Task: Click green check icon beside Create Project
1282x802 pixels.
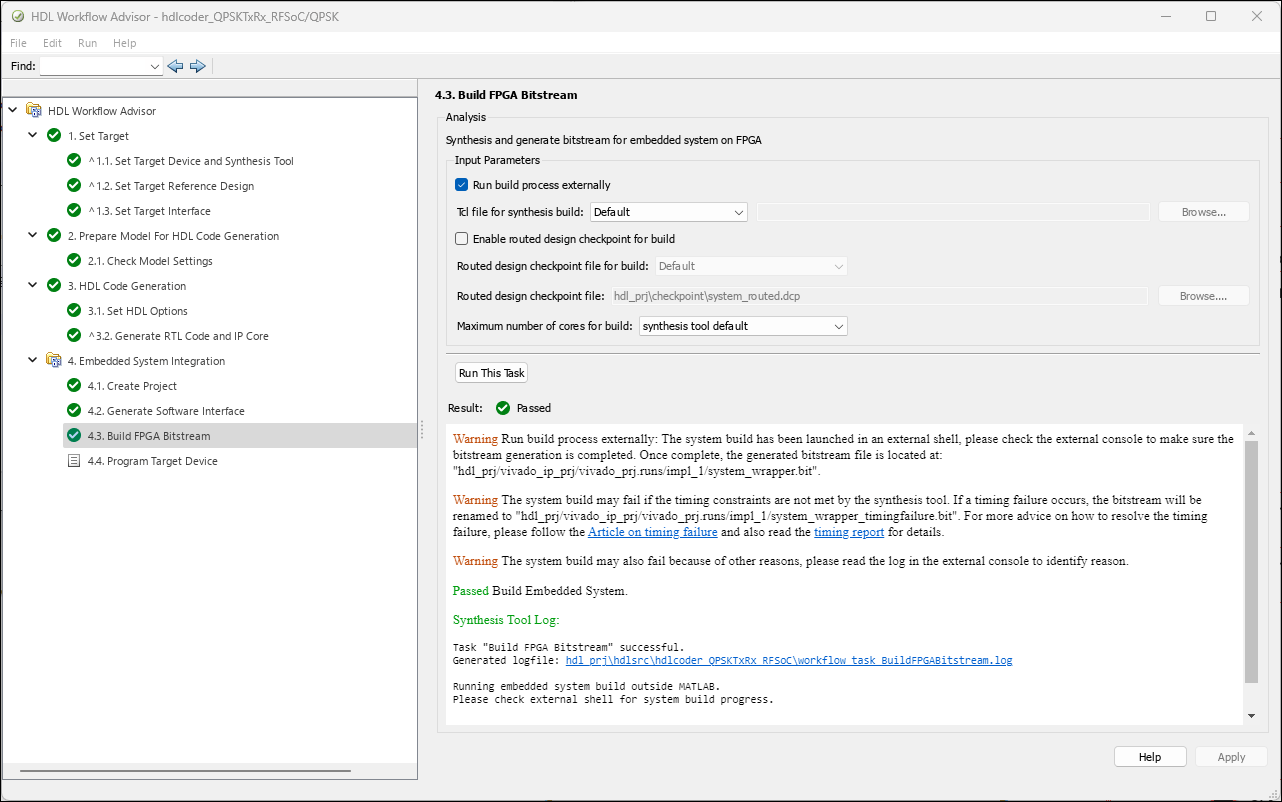Action: 74,386
